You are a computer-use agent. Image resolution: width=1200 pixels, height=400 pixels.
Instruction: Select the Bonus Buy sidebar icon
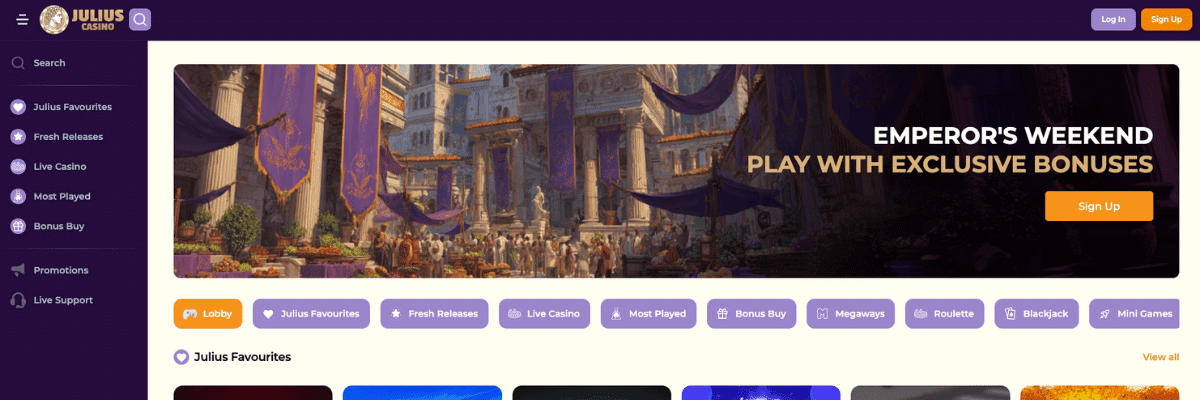(x=18, y=227)
